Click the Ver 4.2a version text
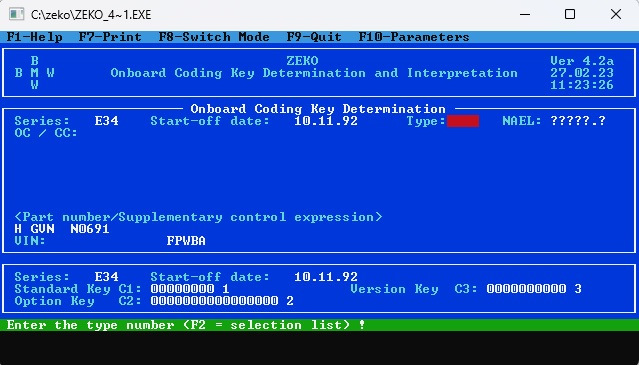This screenshot has width=639, height=365. click(582, 61)
